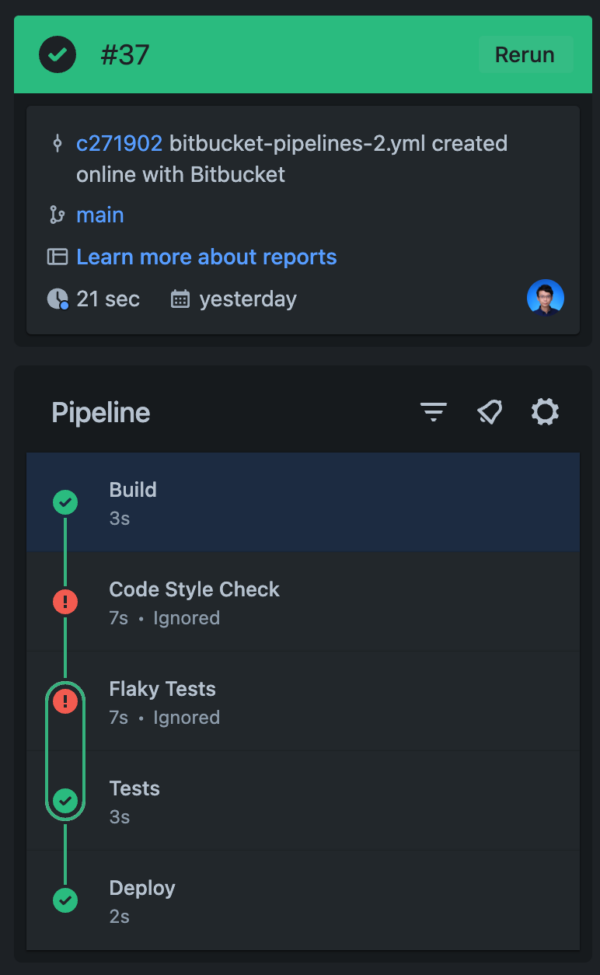
Task: Select the Tests step
Action: point(303,801)
